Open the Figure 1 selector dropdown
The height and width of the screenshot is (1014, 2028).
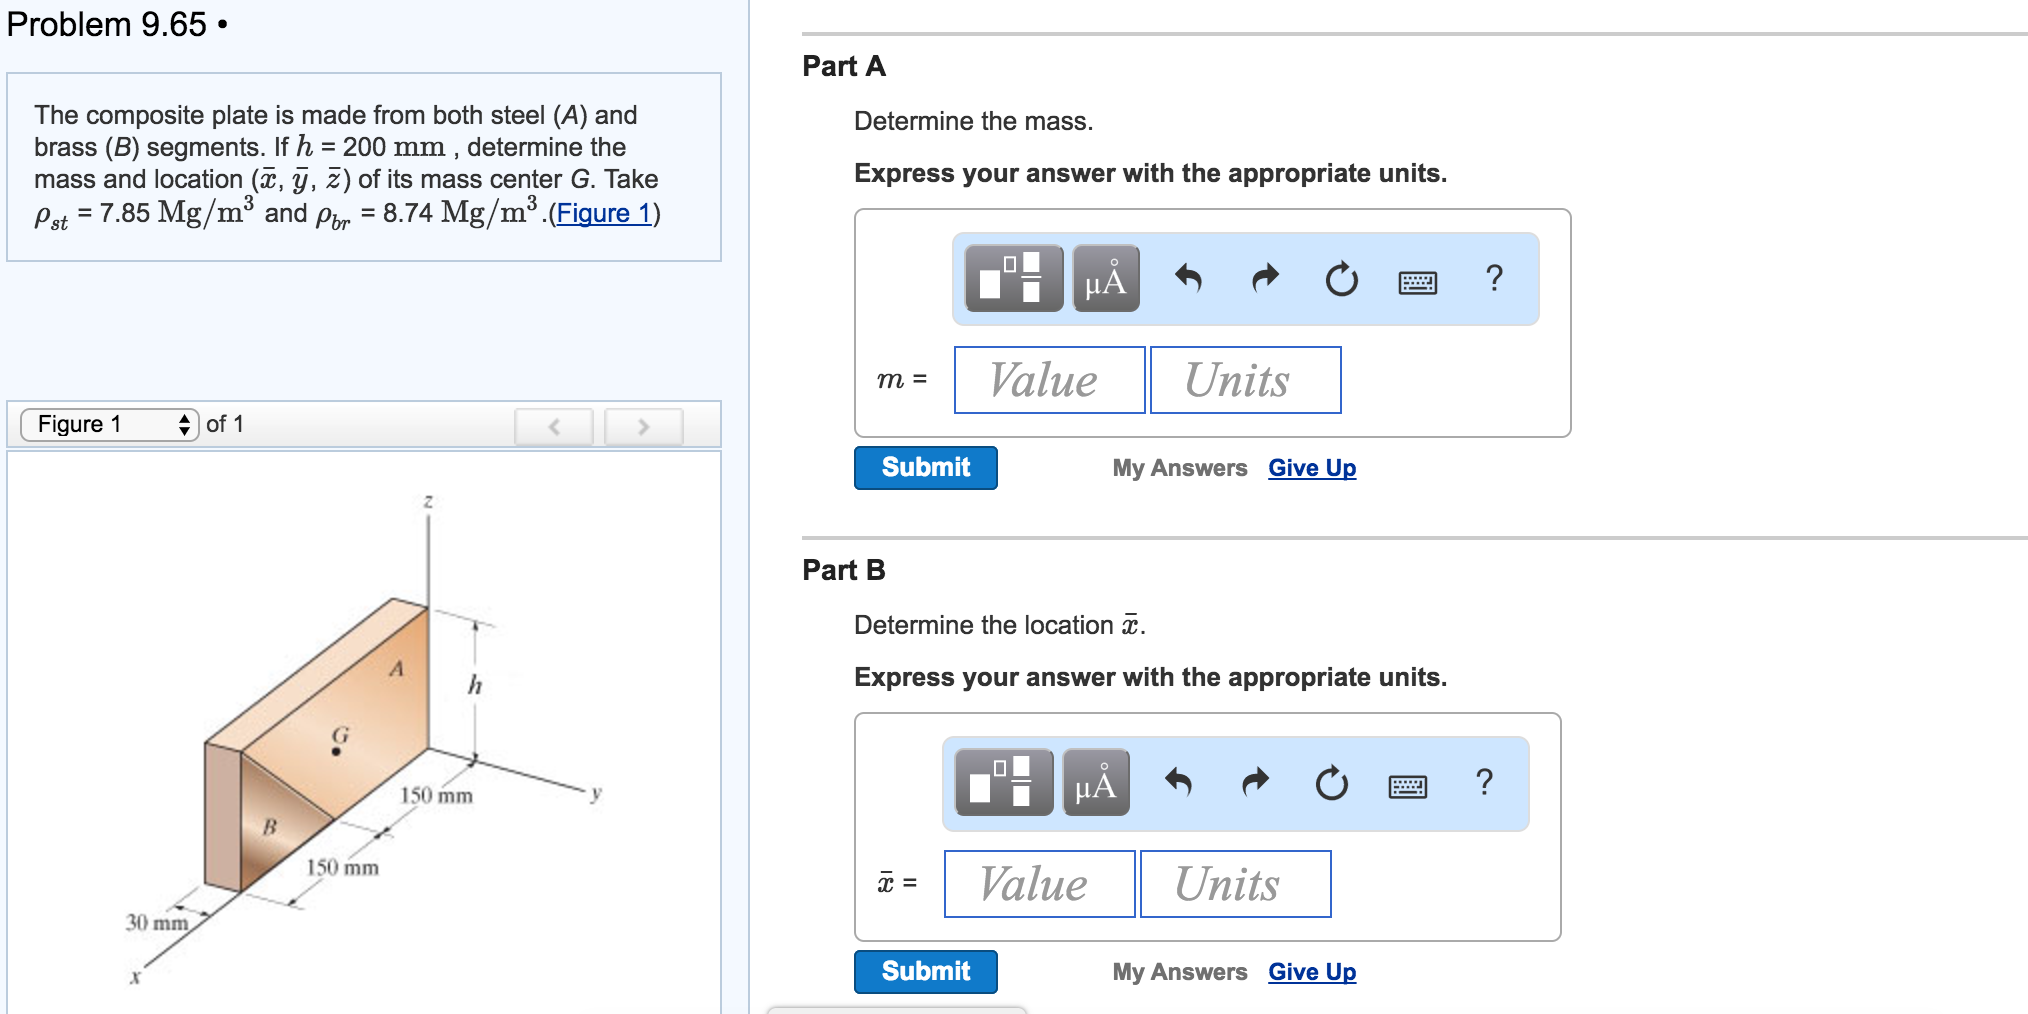click(x=110, y=424)
